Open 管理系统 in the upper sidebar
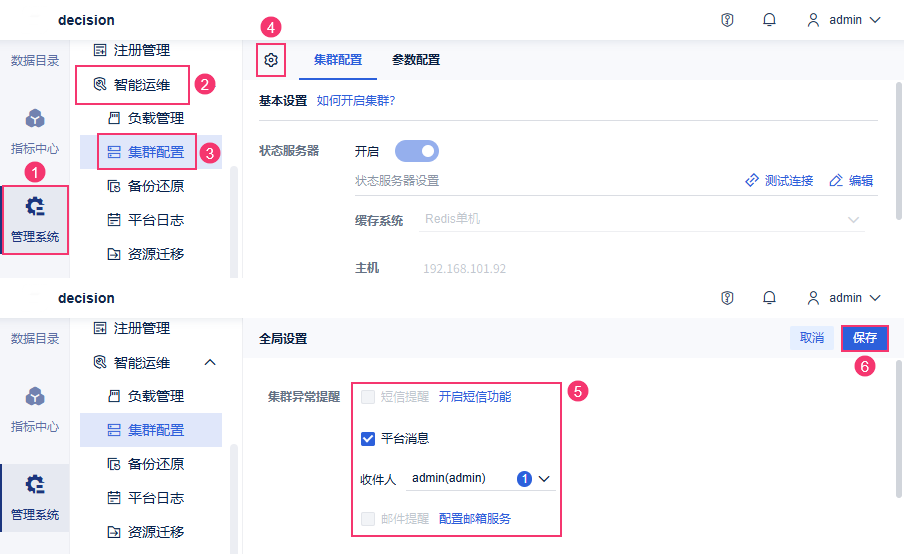Viewport: 904px width, 554px height. (x=35, y=219)
